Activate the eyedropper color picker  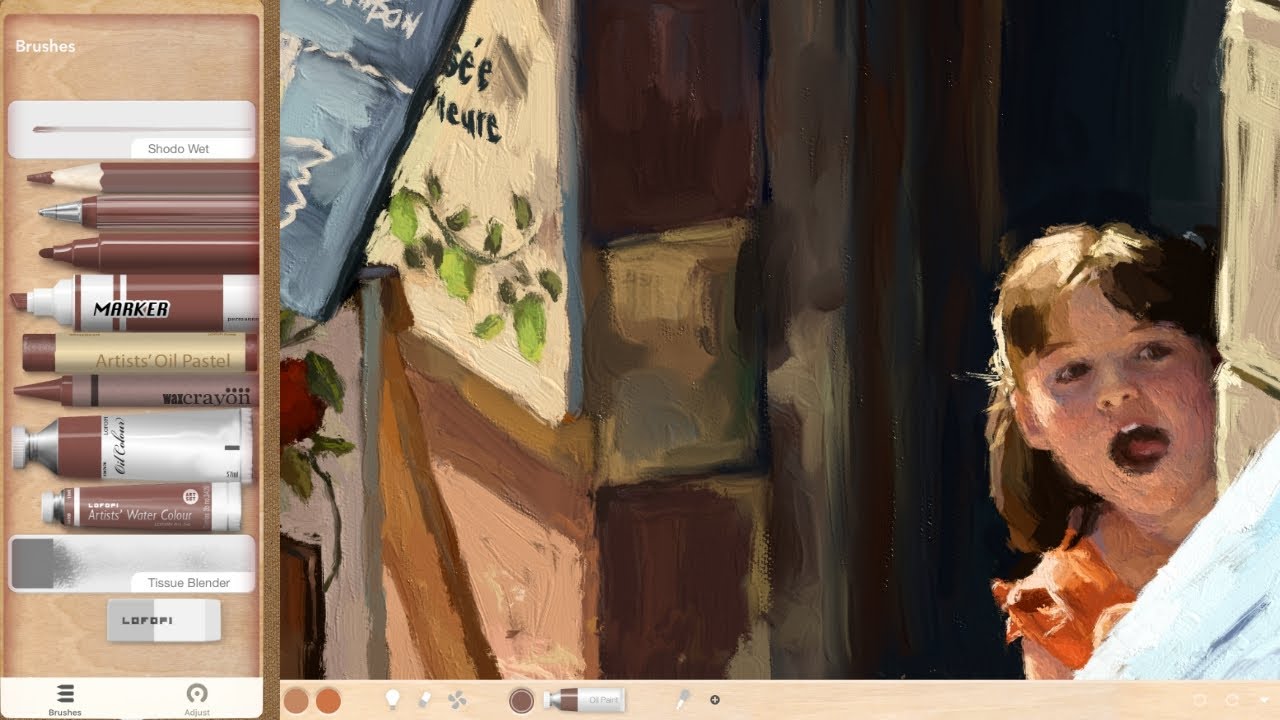pyautogui.click(x=682, y=700)
